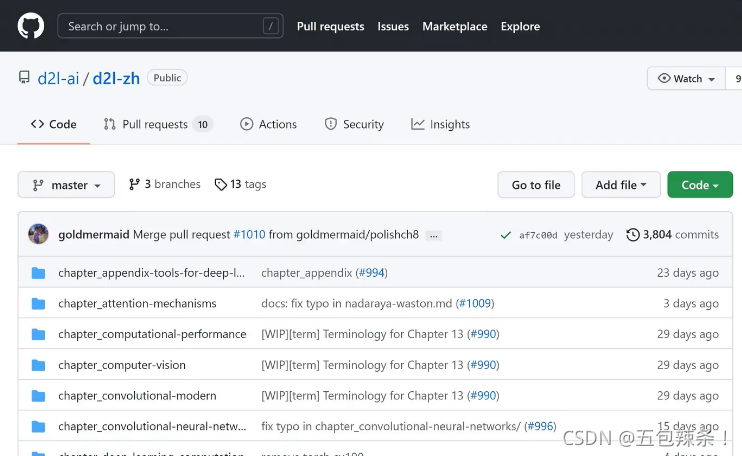The image size is (742, 456).
Task: Click the folder icon for chapter_computer-vision
Action: (x=38, y=365)
